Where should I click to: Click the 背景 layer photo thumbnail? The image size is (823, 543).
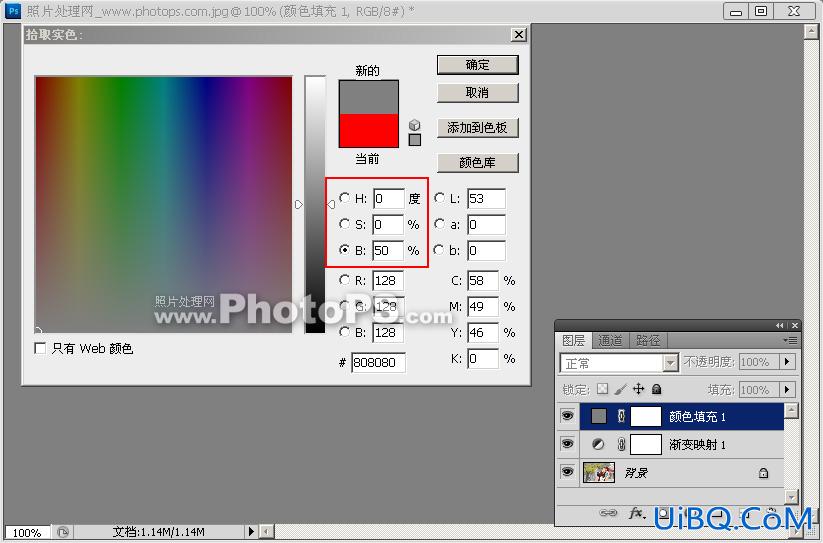(599, 472)
